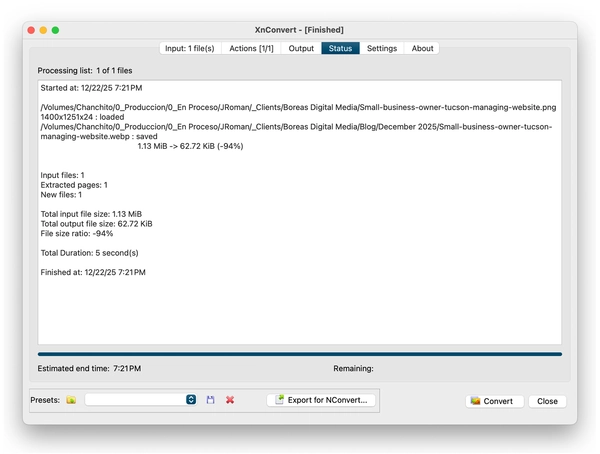Save current preset with floppy icon
The width and height of the screenshot is (600, 454).
211,400
